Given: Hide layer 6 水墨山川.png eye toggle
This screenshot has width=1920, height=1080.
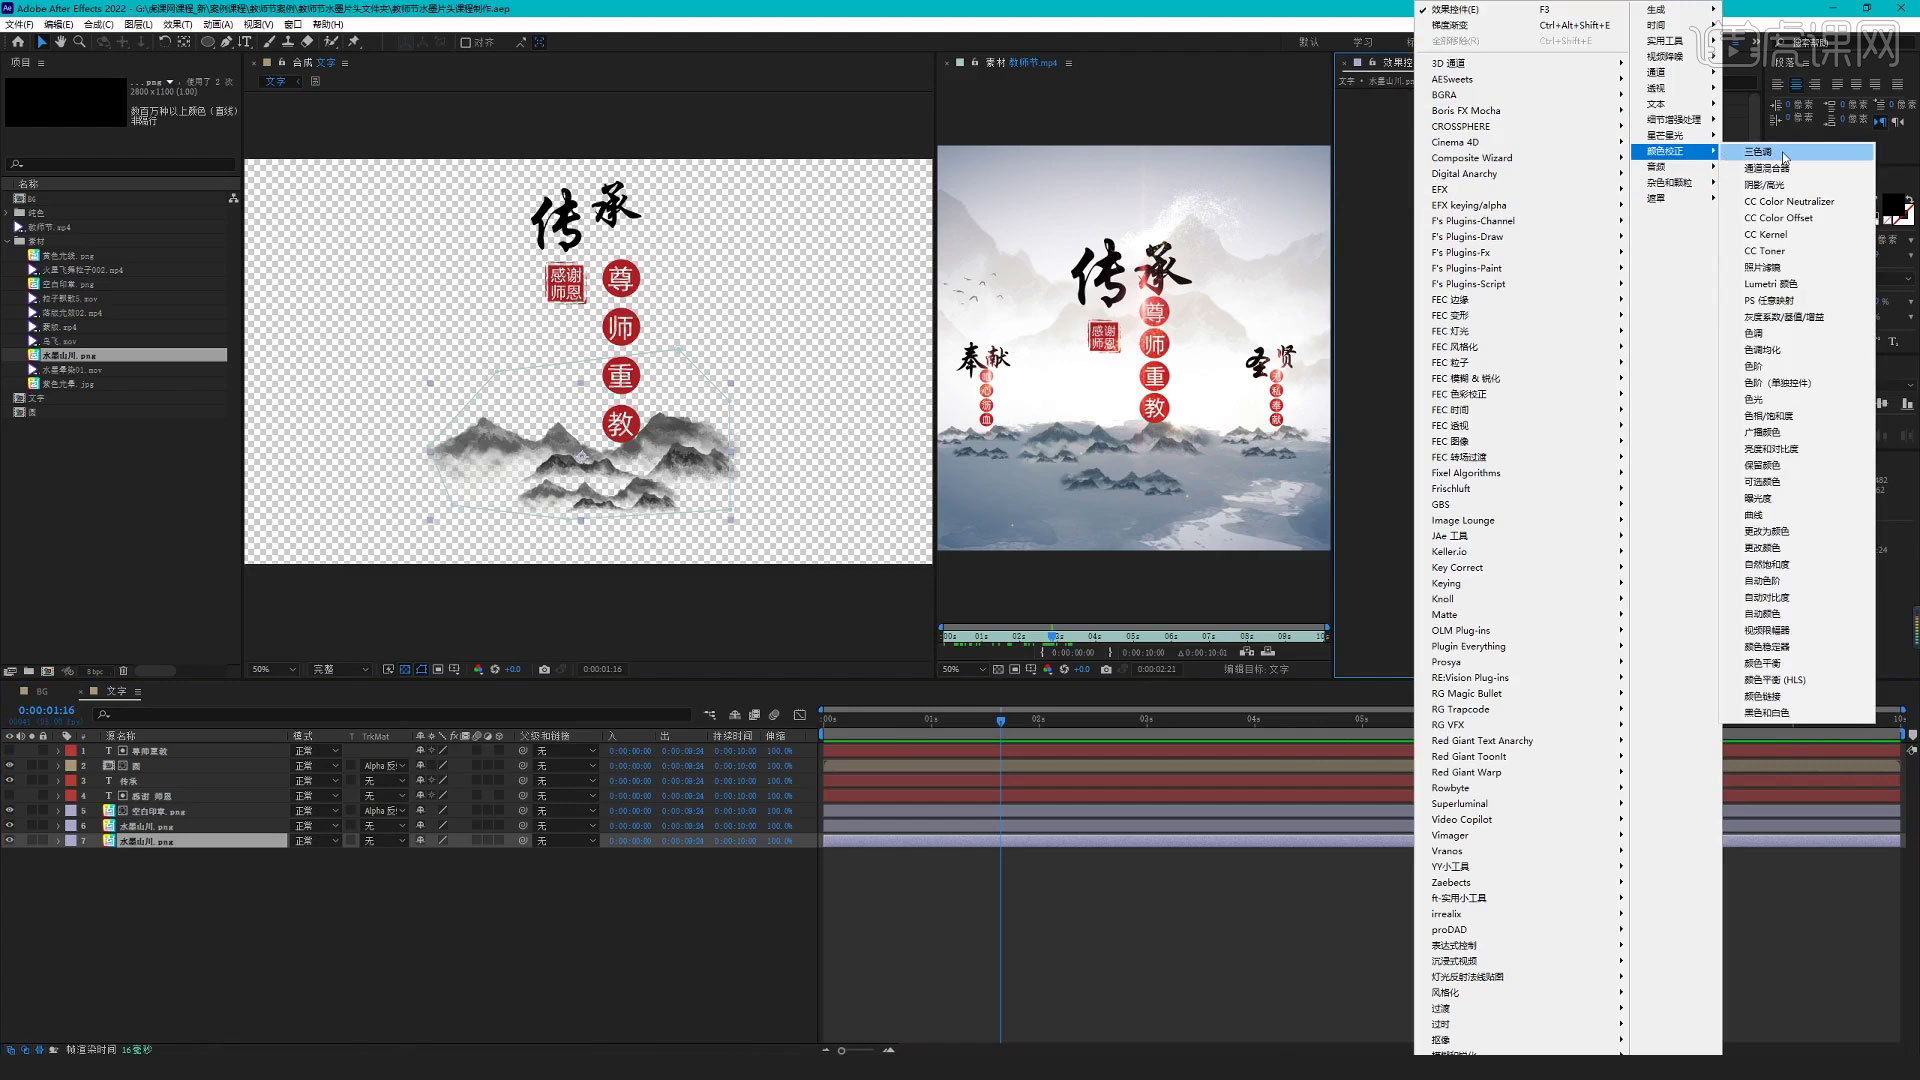Looking at the screenshot, I should [10, 826].
